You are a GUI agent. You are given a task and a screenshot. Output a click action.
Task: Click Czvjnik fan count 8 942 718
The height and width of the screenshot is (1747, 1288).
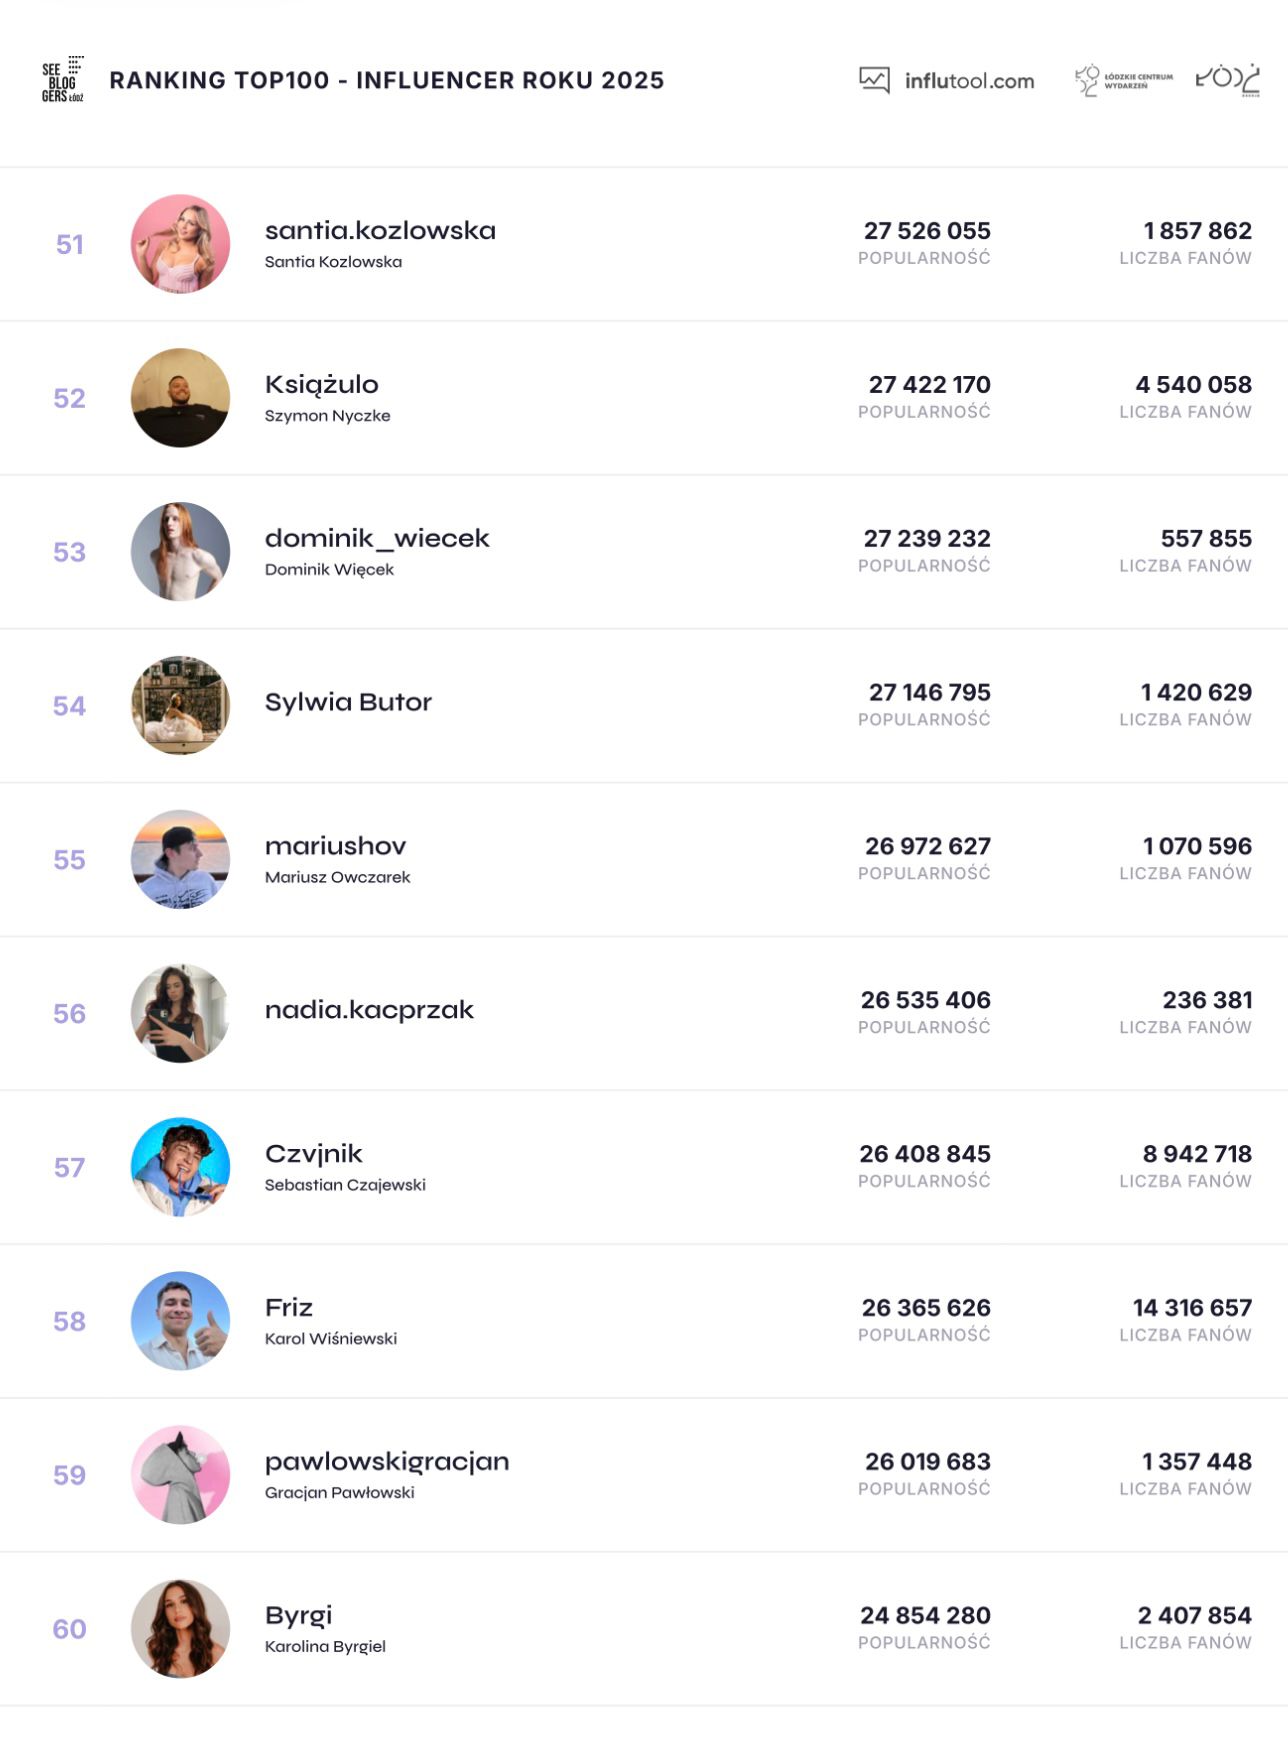pos(1197,1154)
